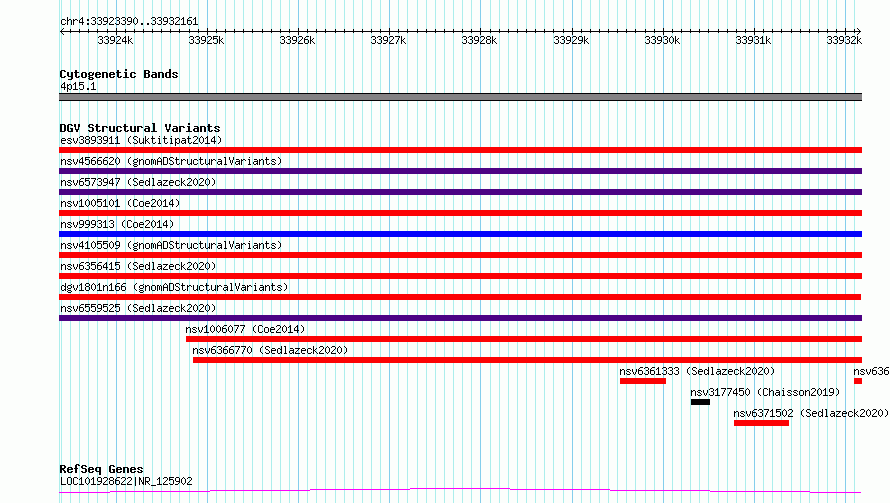The height and width of the screenshot is (503, 890).
Task: Click the short red nsv6371502 bar
Action: 761,423
